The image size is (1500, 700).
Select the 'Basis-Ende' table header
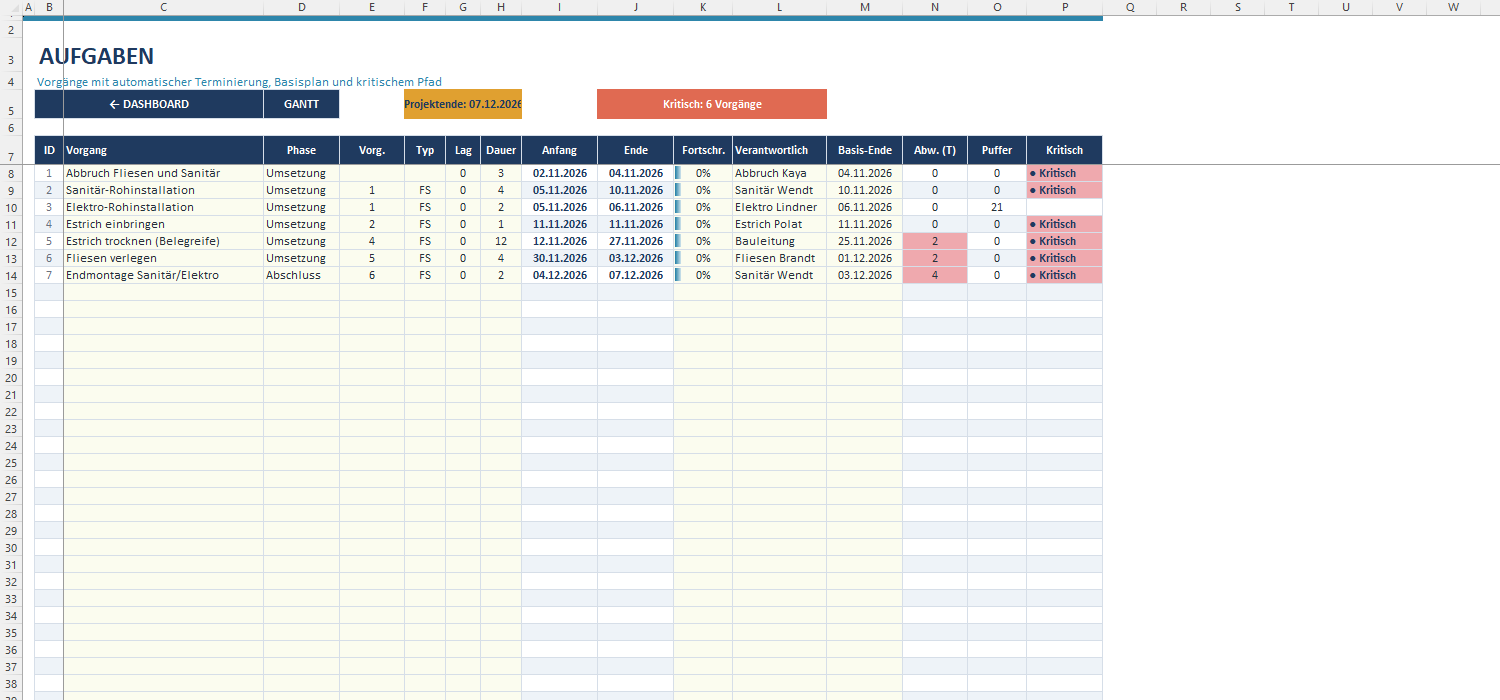click(865, 150)
